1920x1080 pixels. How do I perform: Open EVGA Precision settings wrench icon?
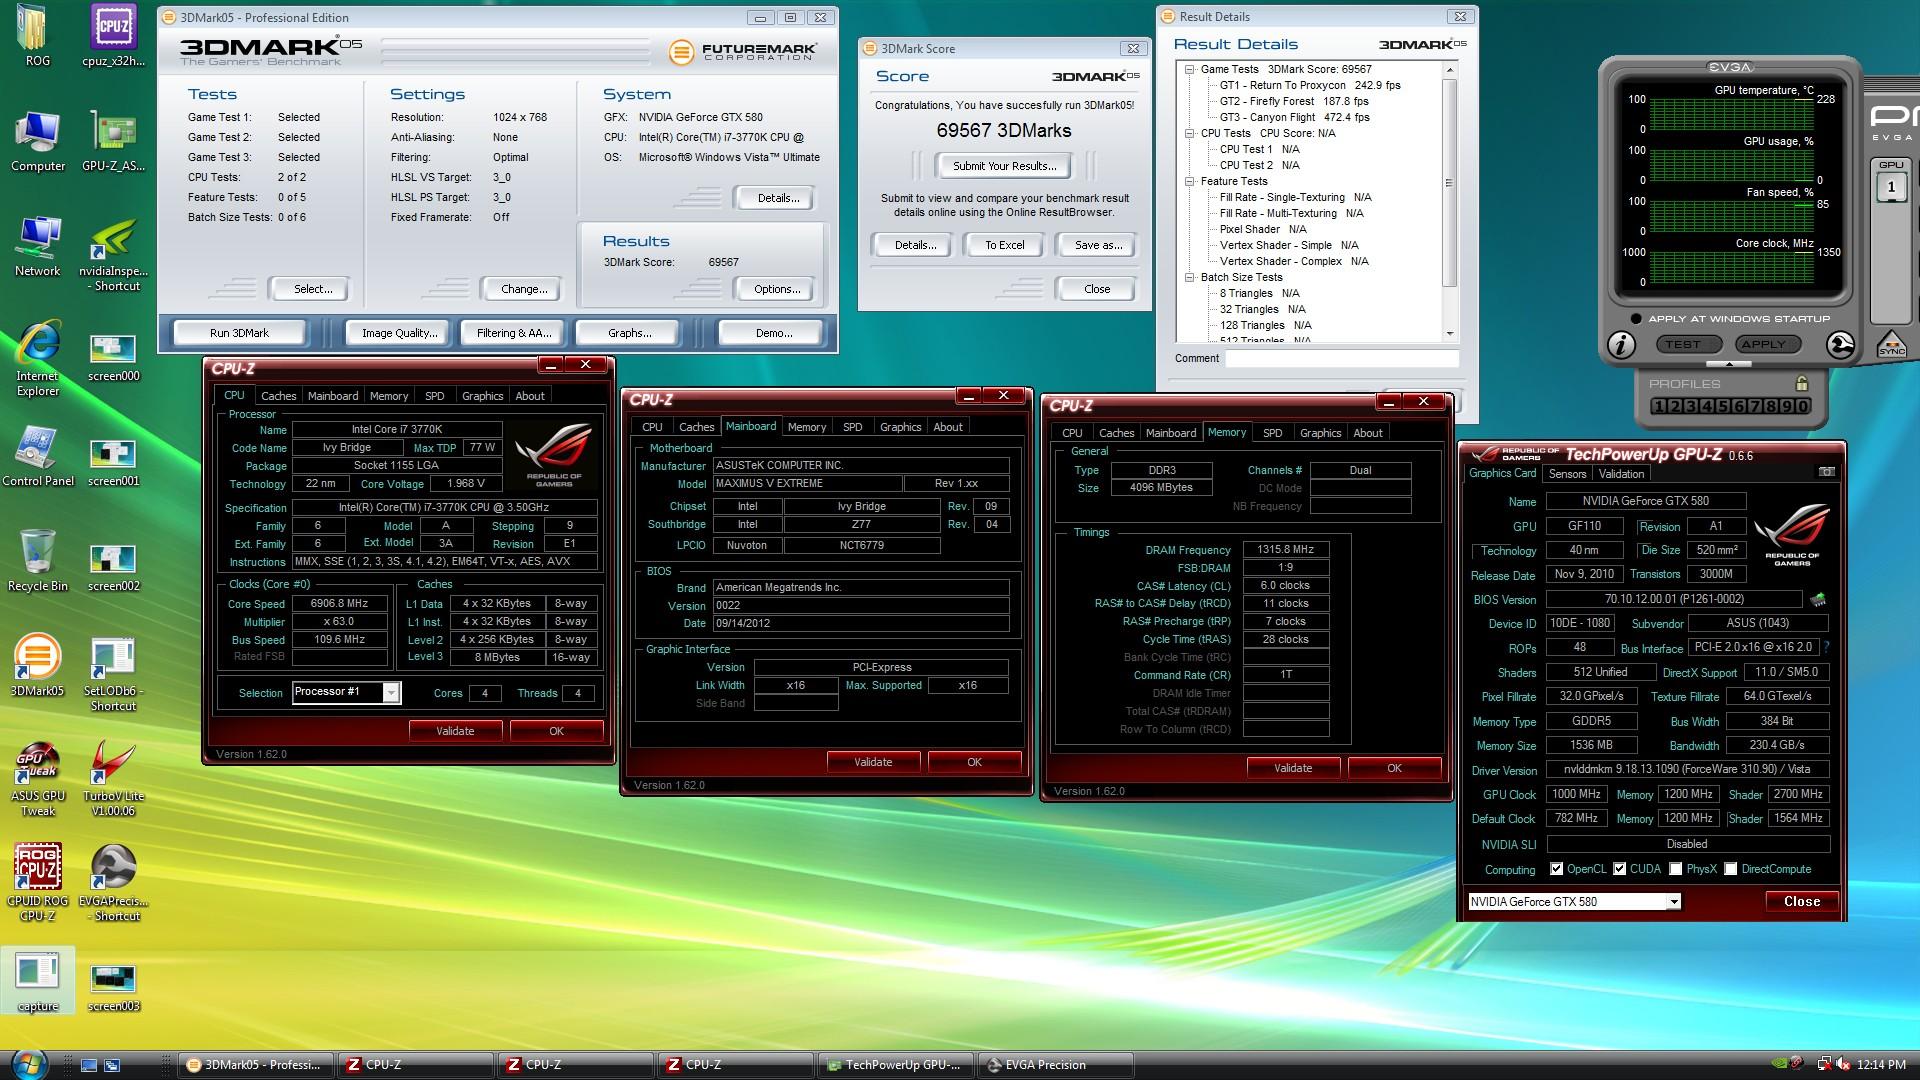[1840, 345]
